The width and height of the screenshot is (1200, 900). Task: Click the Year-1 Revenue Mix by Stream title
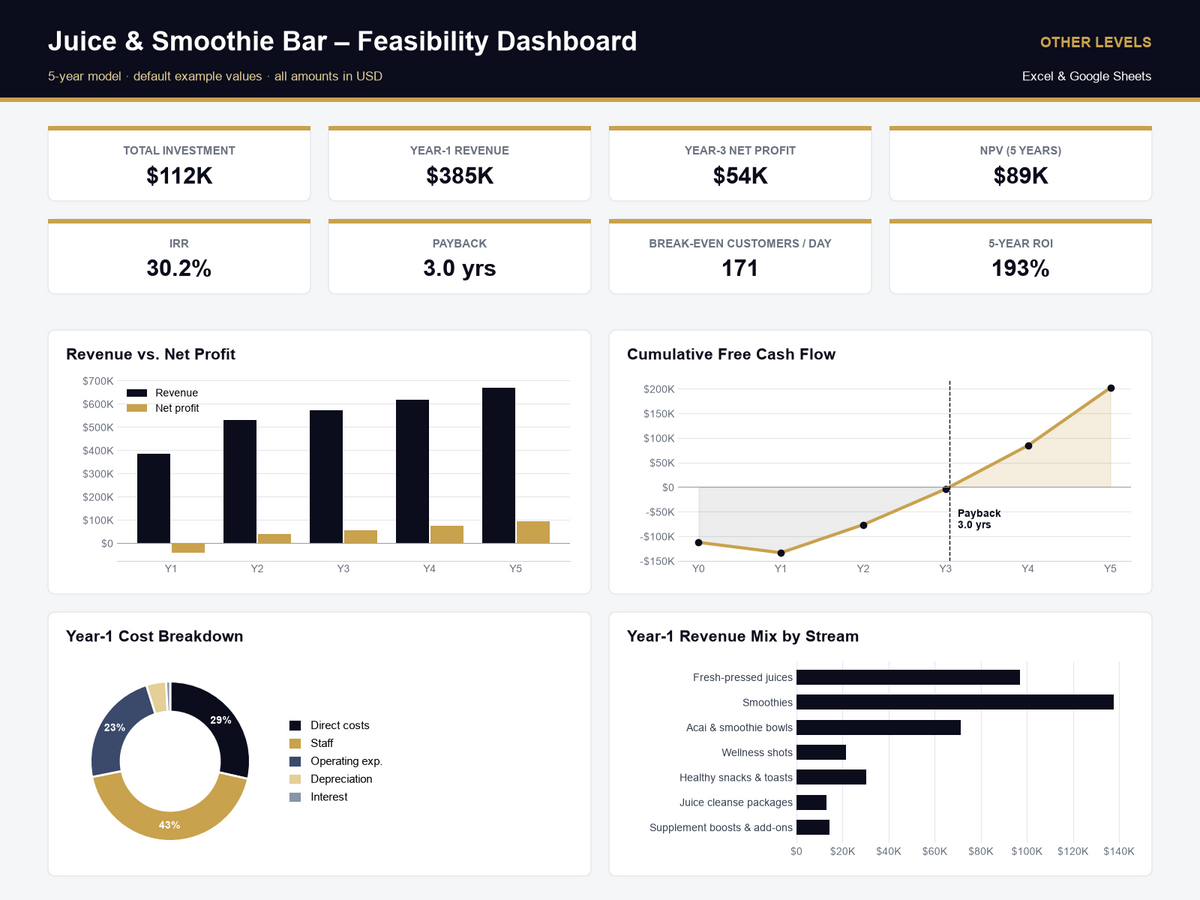pos(743,636)
